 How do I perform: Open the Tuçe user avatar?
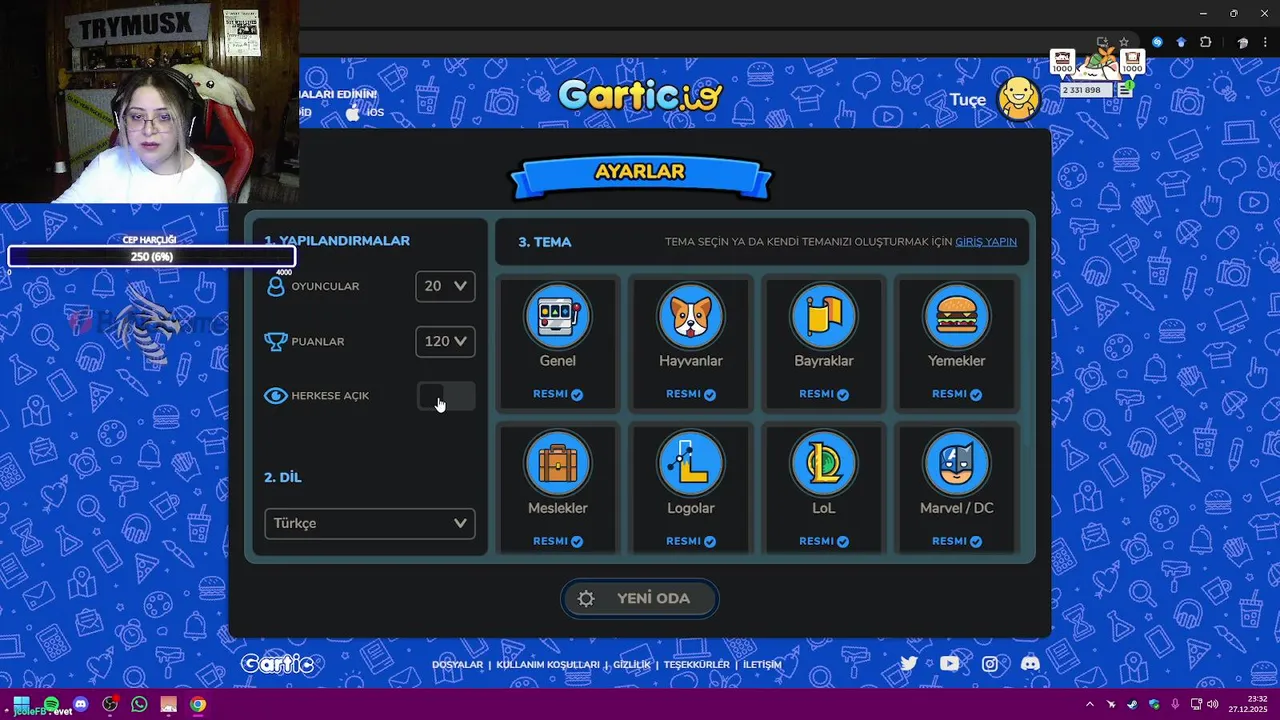(x=1019, y=99)
